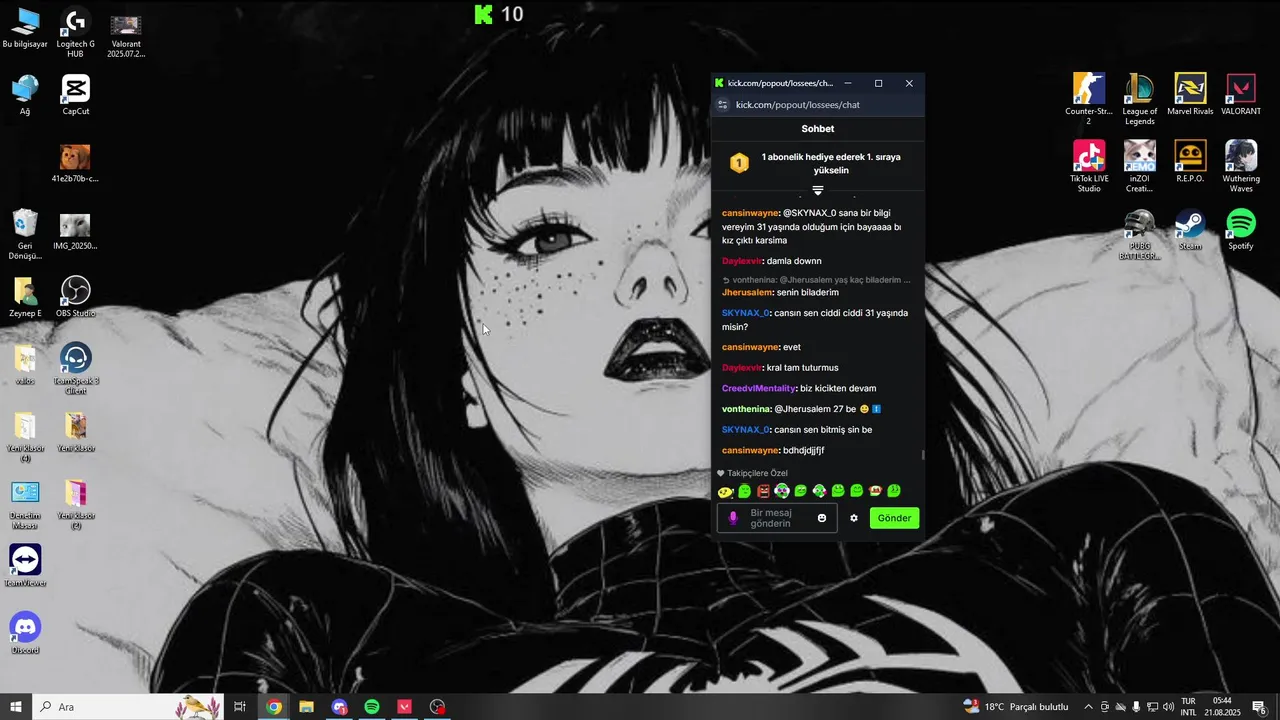This screenshot has width=1280, height=720.
Task: Open the valos folder
Action: [x=25, y=366]
